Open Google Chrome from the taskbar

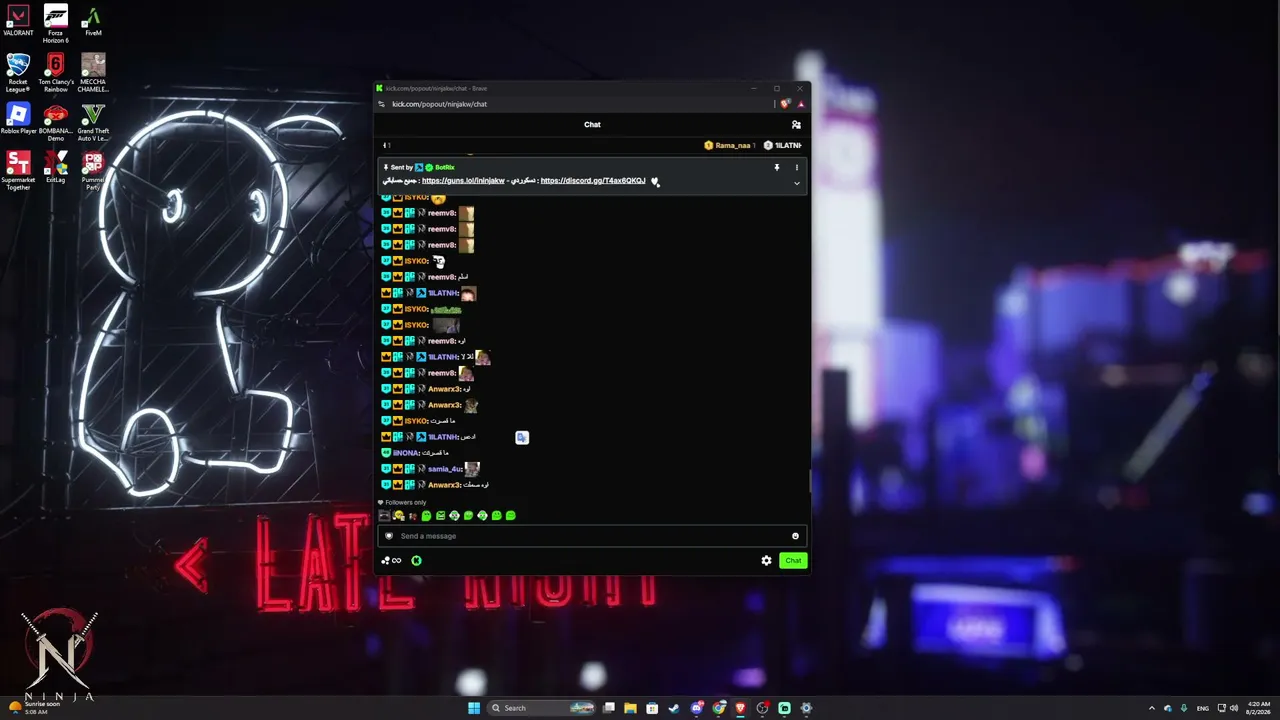(719, 708)
